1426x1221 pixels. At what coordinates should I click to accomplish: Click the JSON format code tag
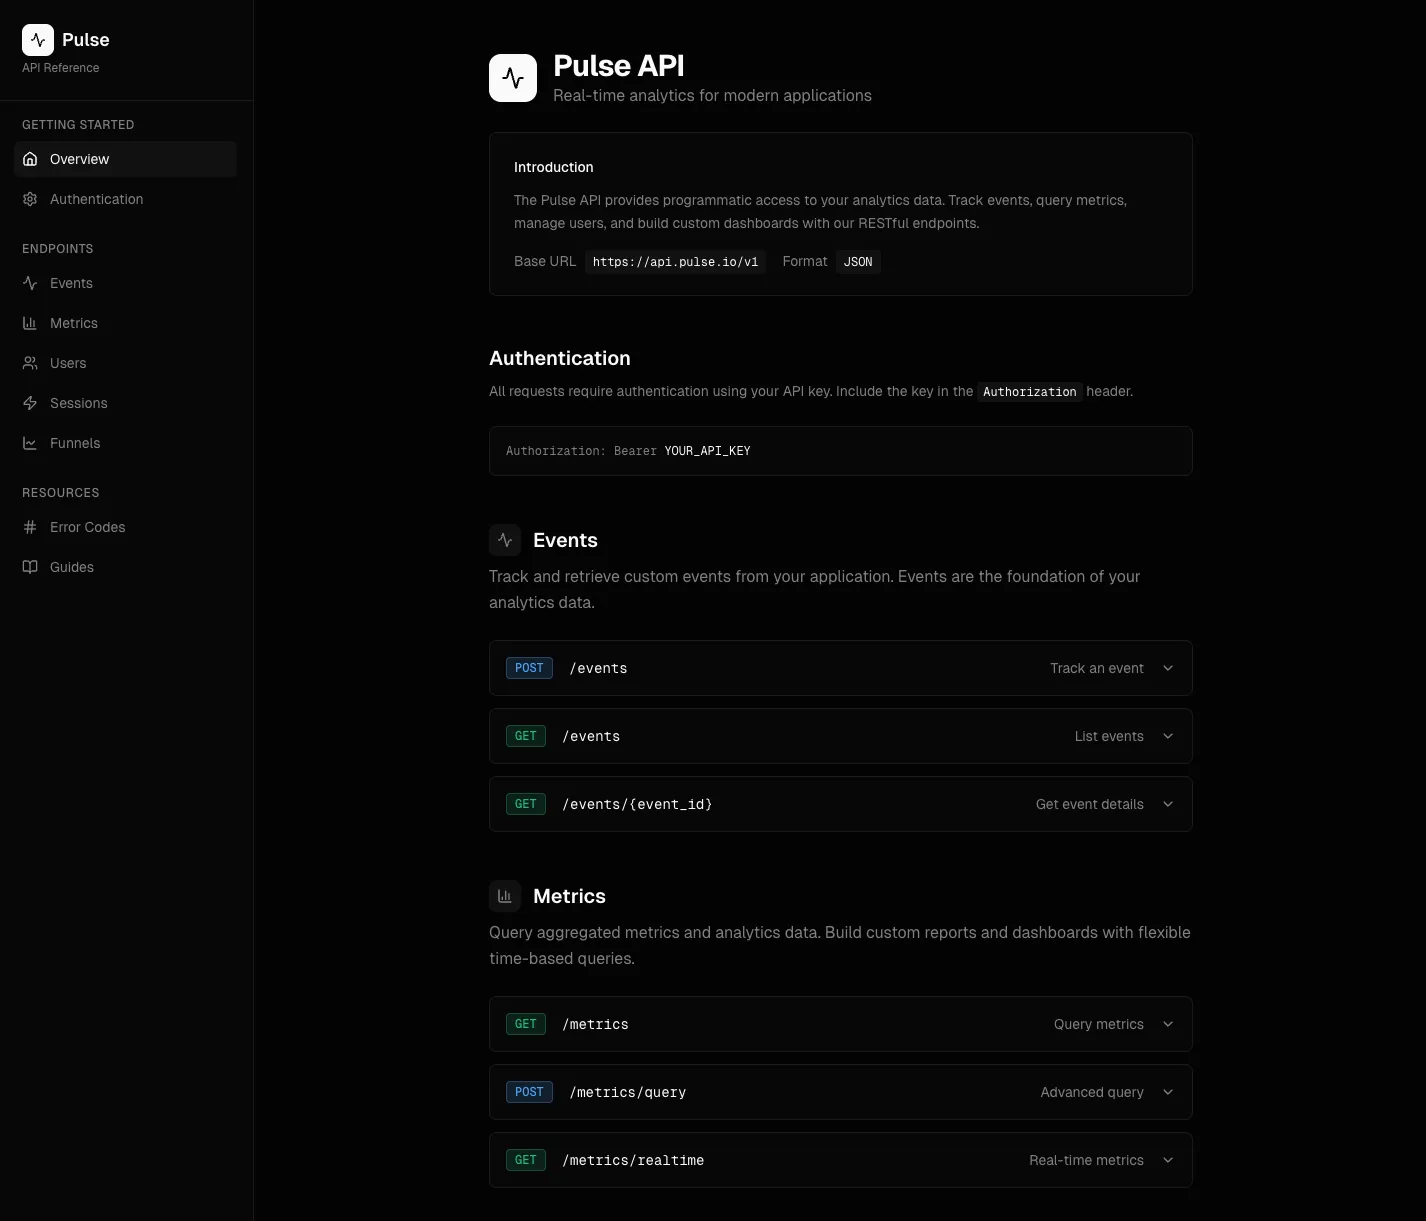(858, 262)
